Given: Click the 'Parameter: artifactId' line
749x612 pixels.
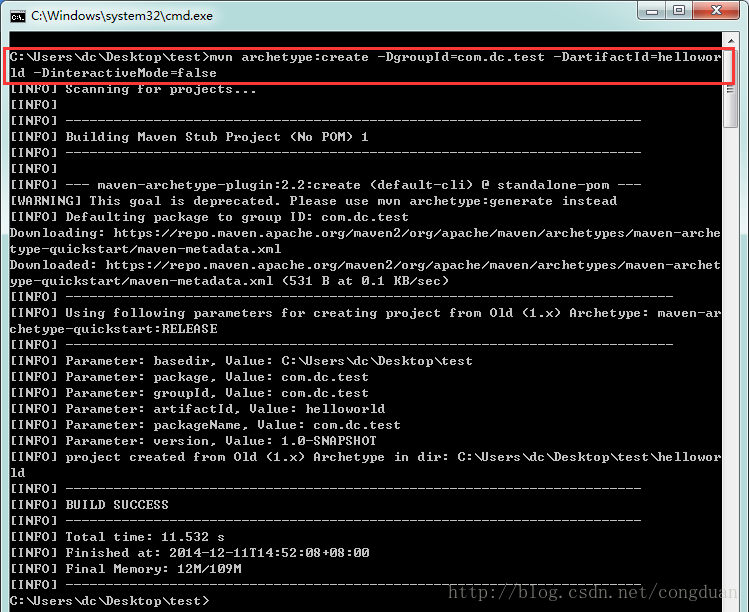Looking at the screenshot, I should click(197, 409).
